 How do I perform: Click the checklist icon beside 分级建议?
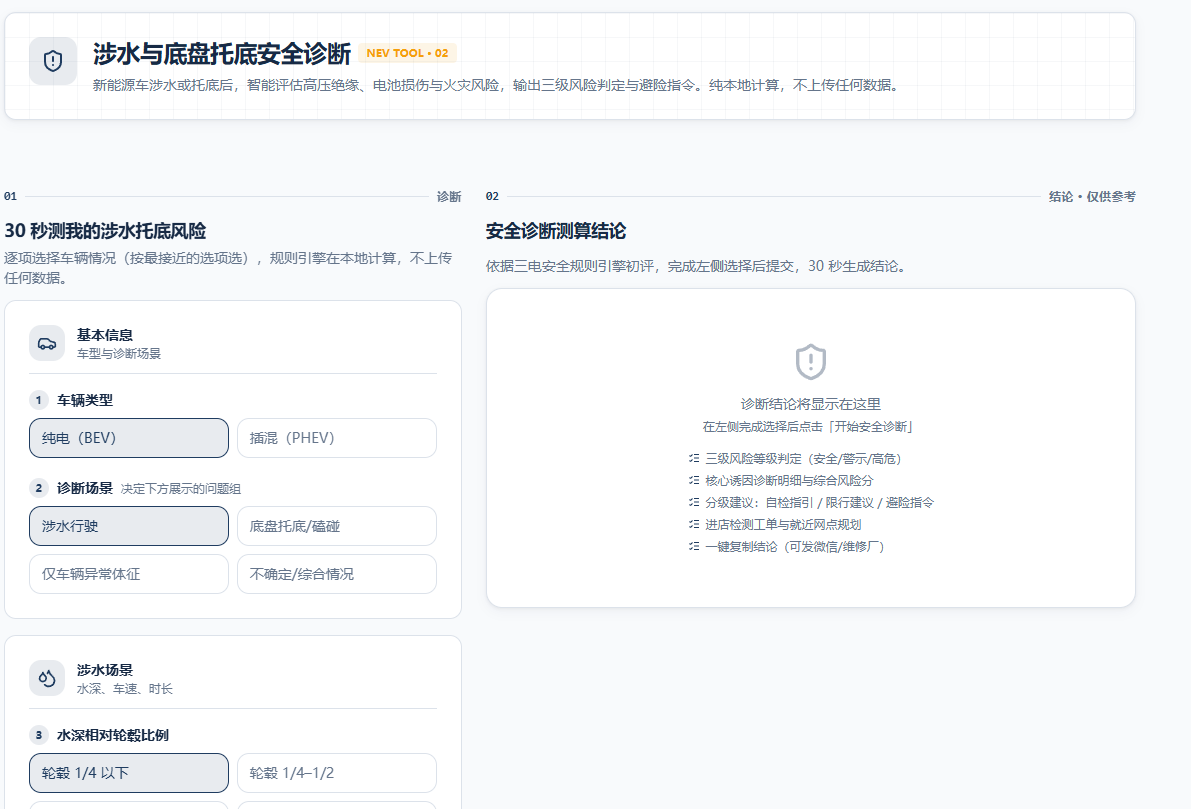click(694, 502)
